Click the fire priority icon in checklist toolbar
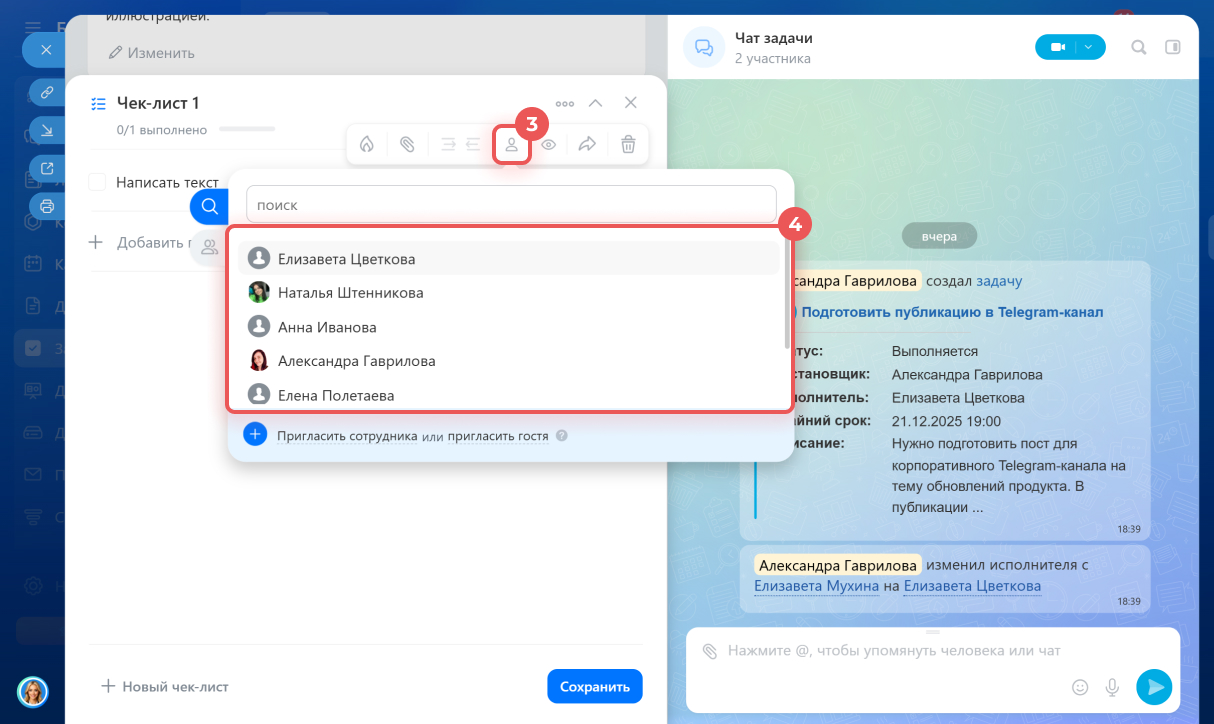The image size is (1214, 724). pos(367,145)
